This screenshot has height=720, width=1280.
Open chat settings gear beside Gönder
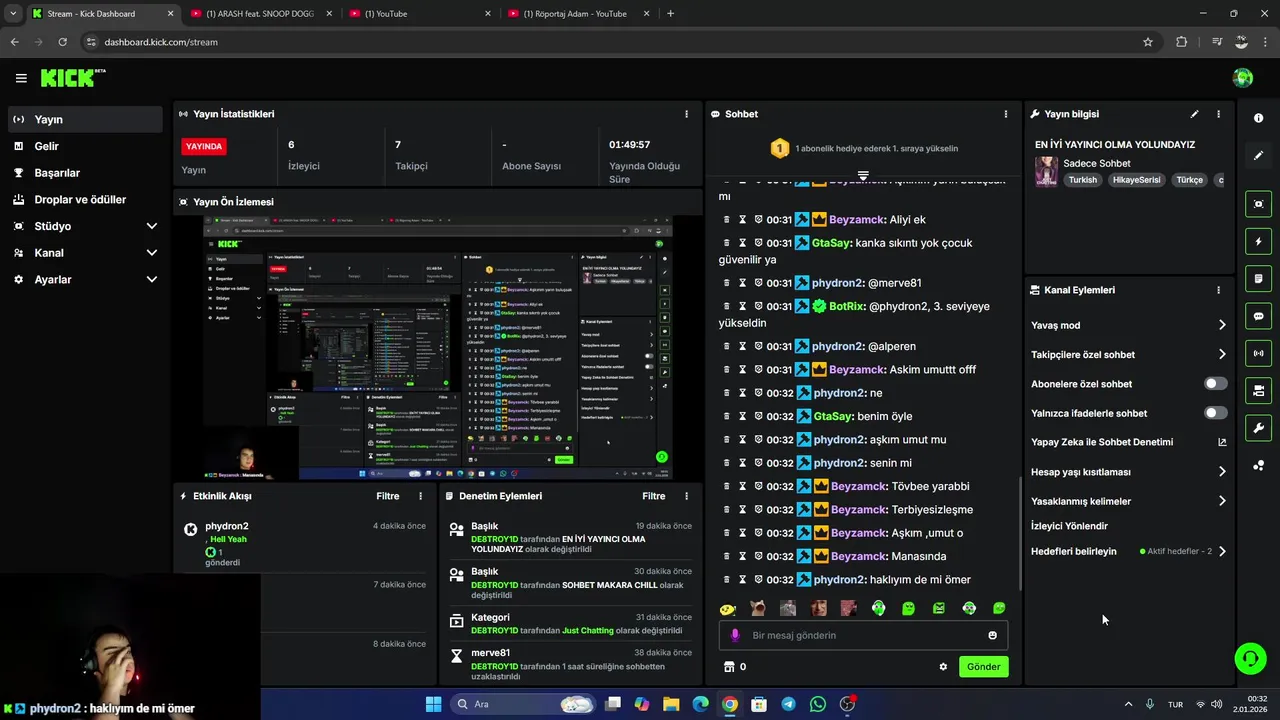tap(943, 667)
